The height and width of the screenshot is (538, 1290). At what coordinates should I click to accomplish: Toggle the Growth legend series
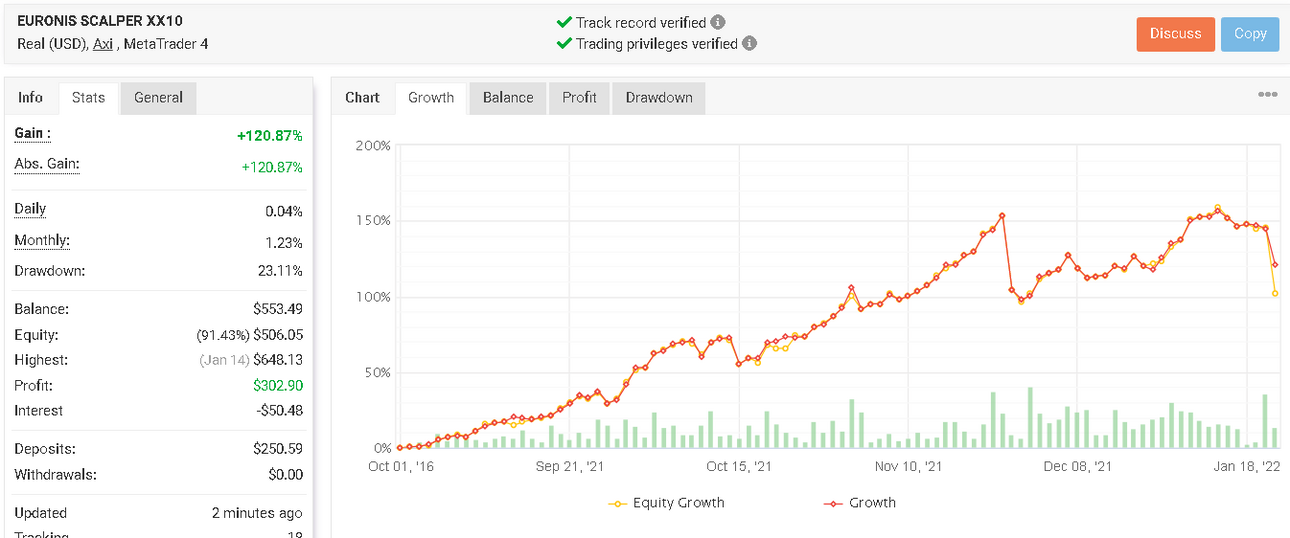pyautogui.click(x=859, y=503)
